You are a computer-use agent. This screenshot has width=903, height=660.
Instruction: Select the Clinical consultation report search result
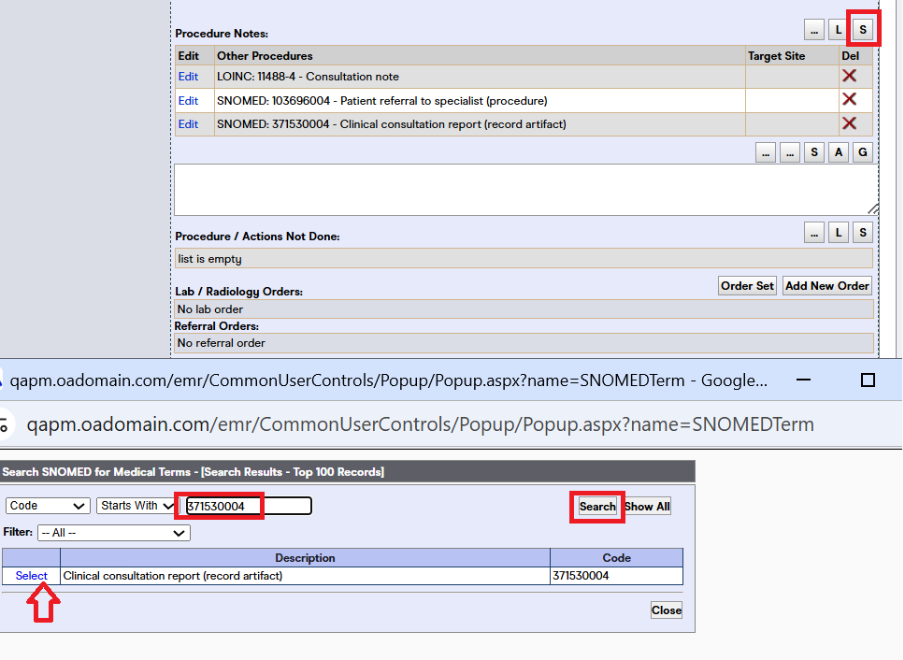point(30,575)
